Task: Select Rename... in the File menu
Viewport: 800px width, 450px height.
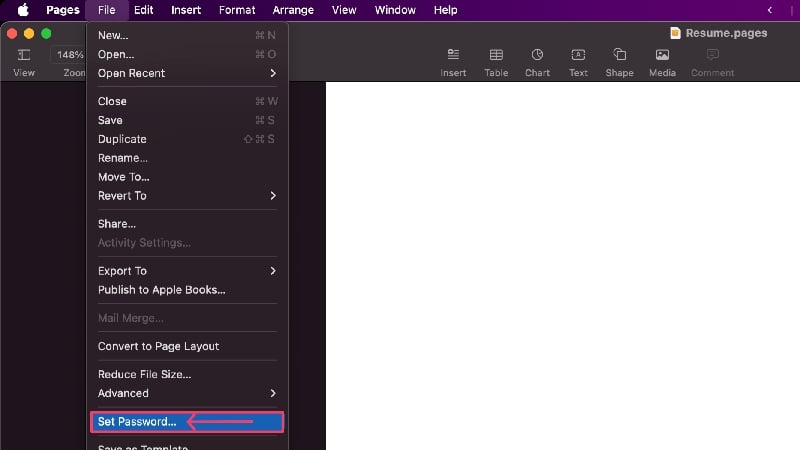Action: click(x=187, y=158)
